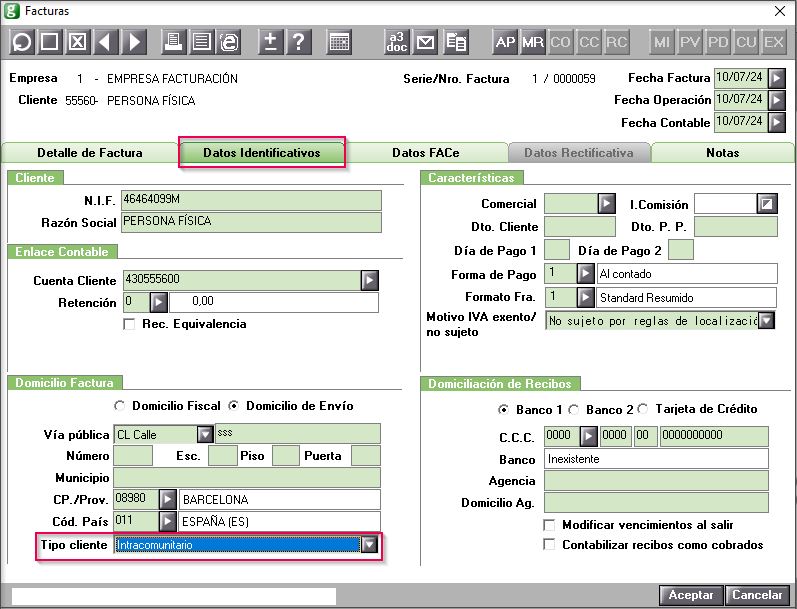
Task: Click the envelope email icon
Action: (425, 42)
